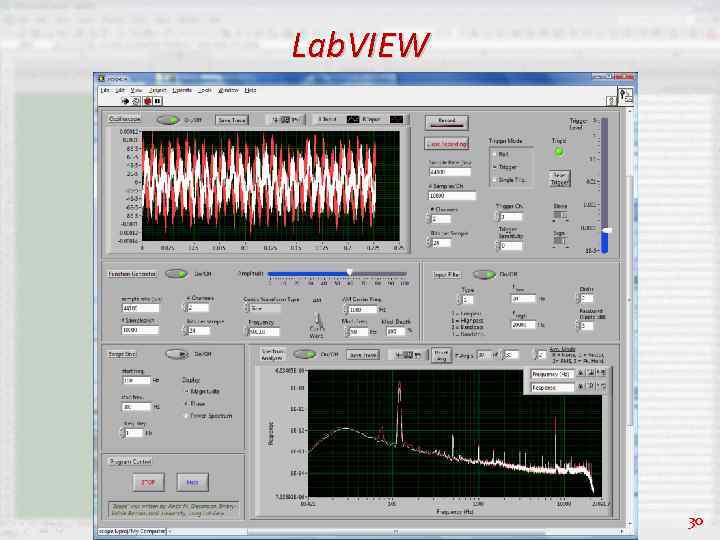The image size is (720, 540).
Task: Click the first channel plot legend icon
Action: [x=353, y=119]
